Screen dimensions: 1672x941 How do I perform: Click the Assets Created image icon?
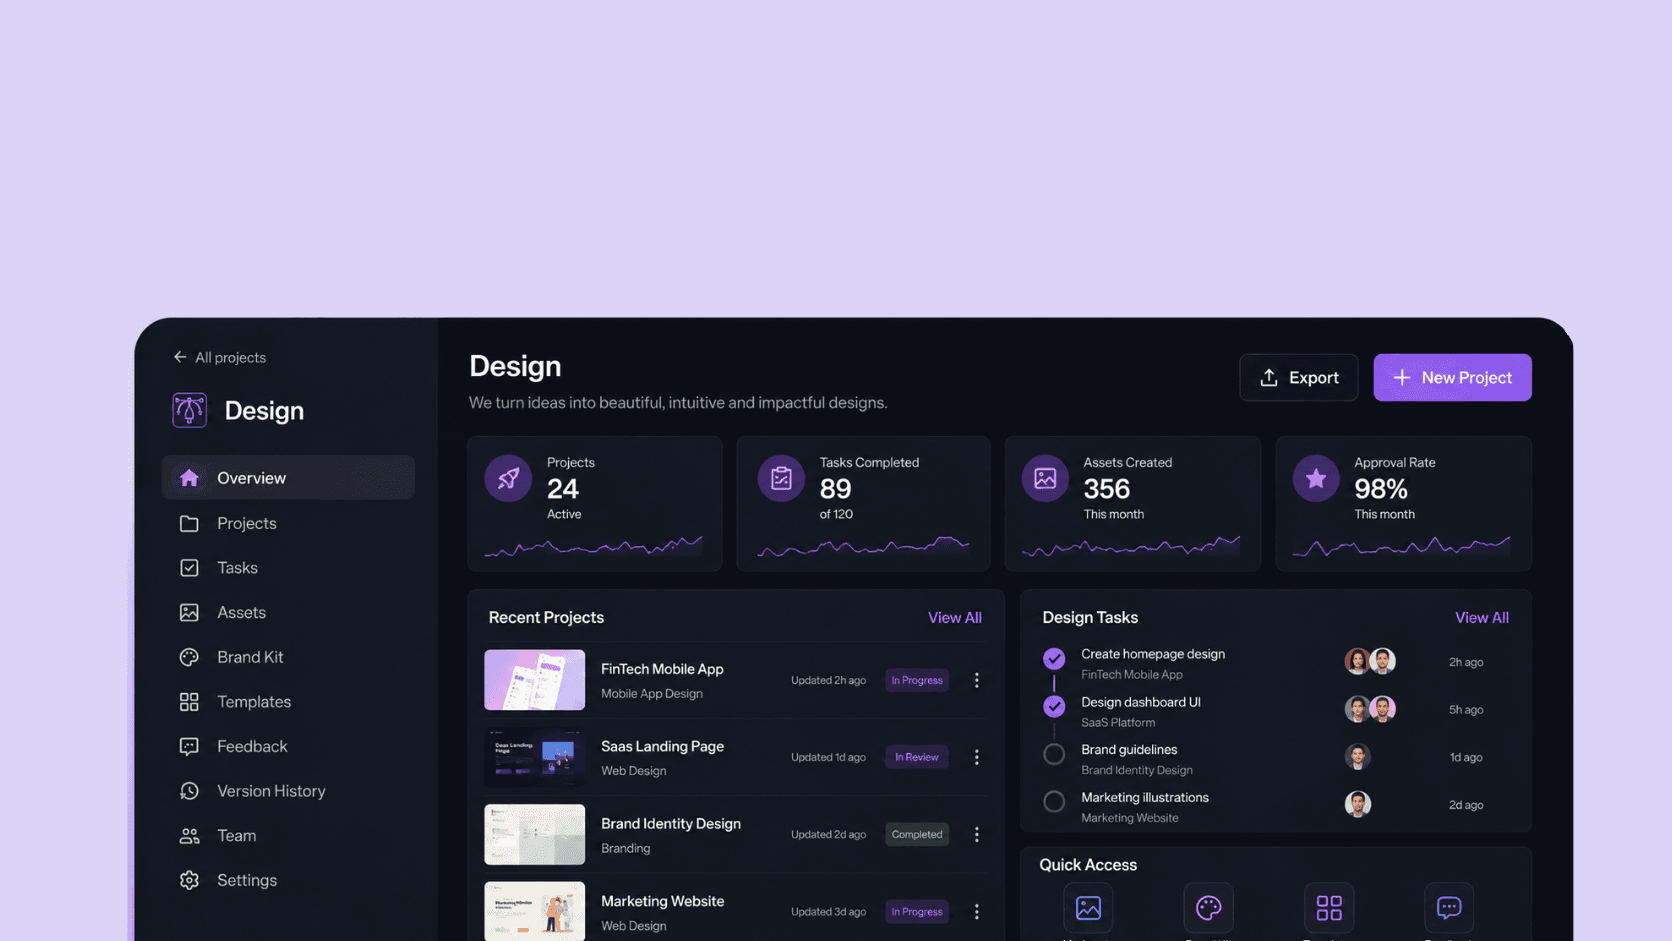pos(1045,478)
